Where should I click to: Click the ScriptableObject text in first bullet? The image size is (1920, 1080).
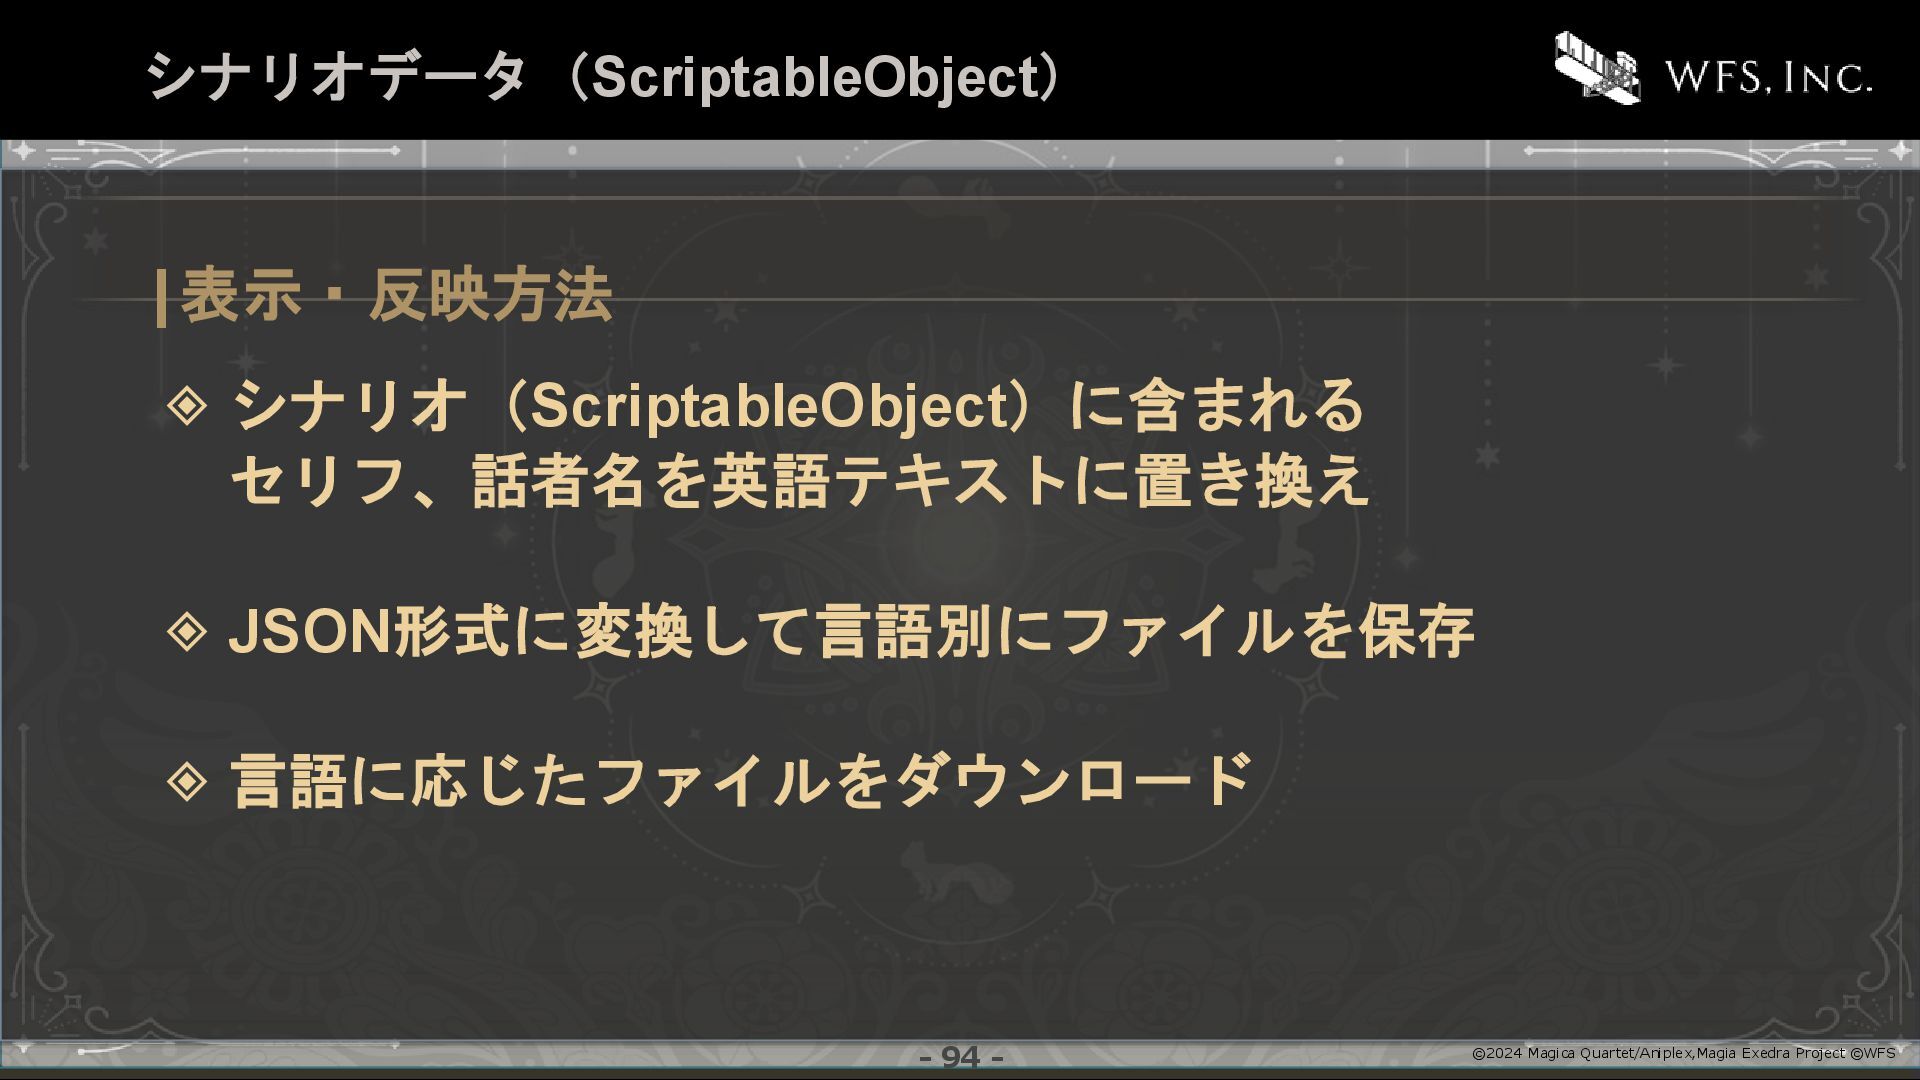point(771,406)
